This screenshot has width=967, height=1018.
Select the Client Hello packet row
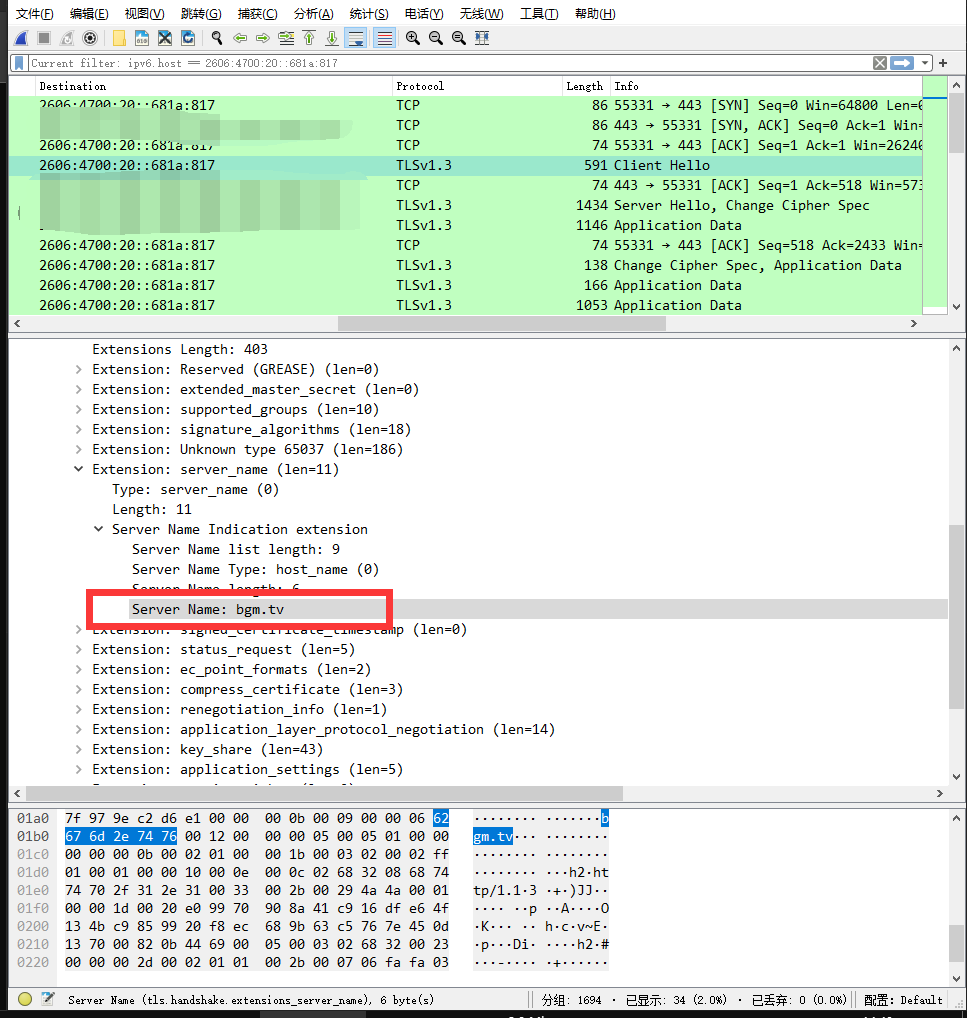coord(300,165)
